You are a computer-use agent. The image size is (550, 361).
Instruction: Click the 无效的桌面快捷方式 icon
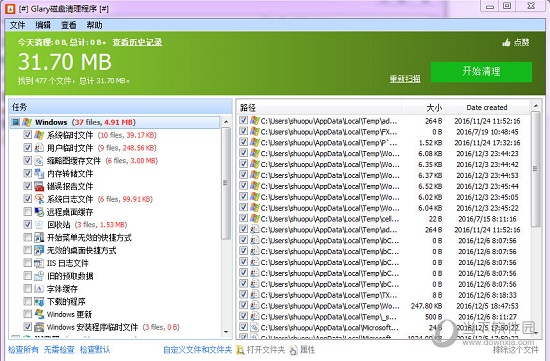(x=39, y=250)
